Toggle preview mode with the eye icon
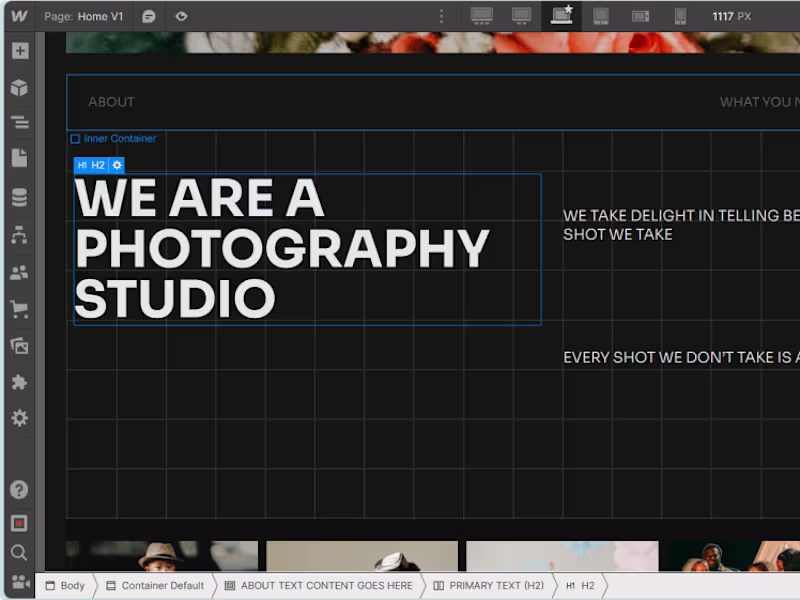Viewport: 800px width, 600px height. 181,16
